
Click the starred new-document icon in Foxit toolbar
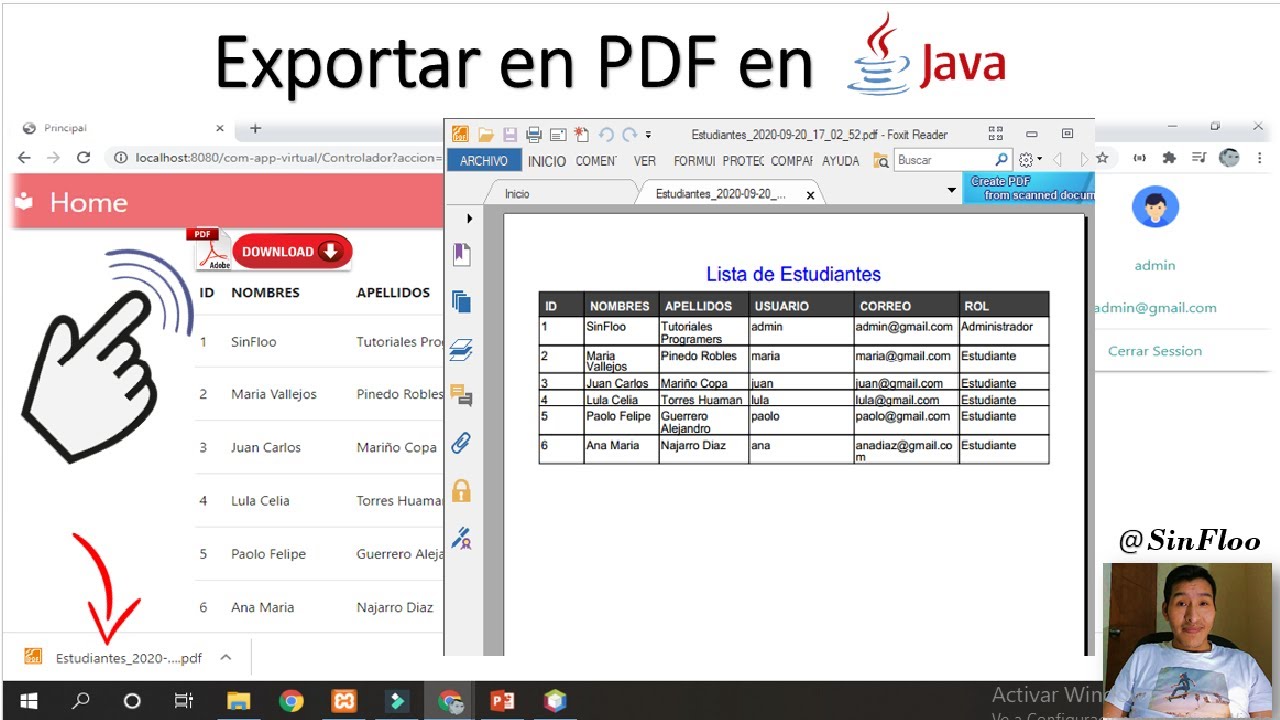pyautogui.click(x=581, y=134)
